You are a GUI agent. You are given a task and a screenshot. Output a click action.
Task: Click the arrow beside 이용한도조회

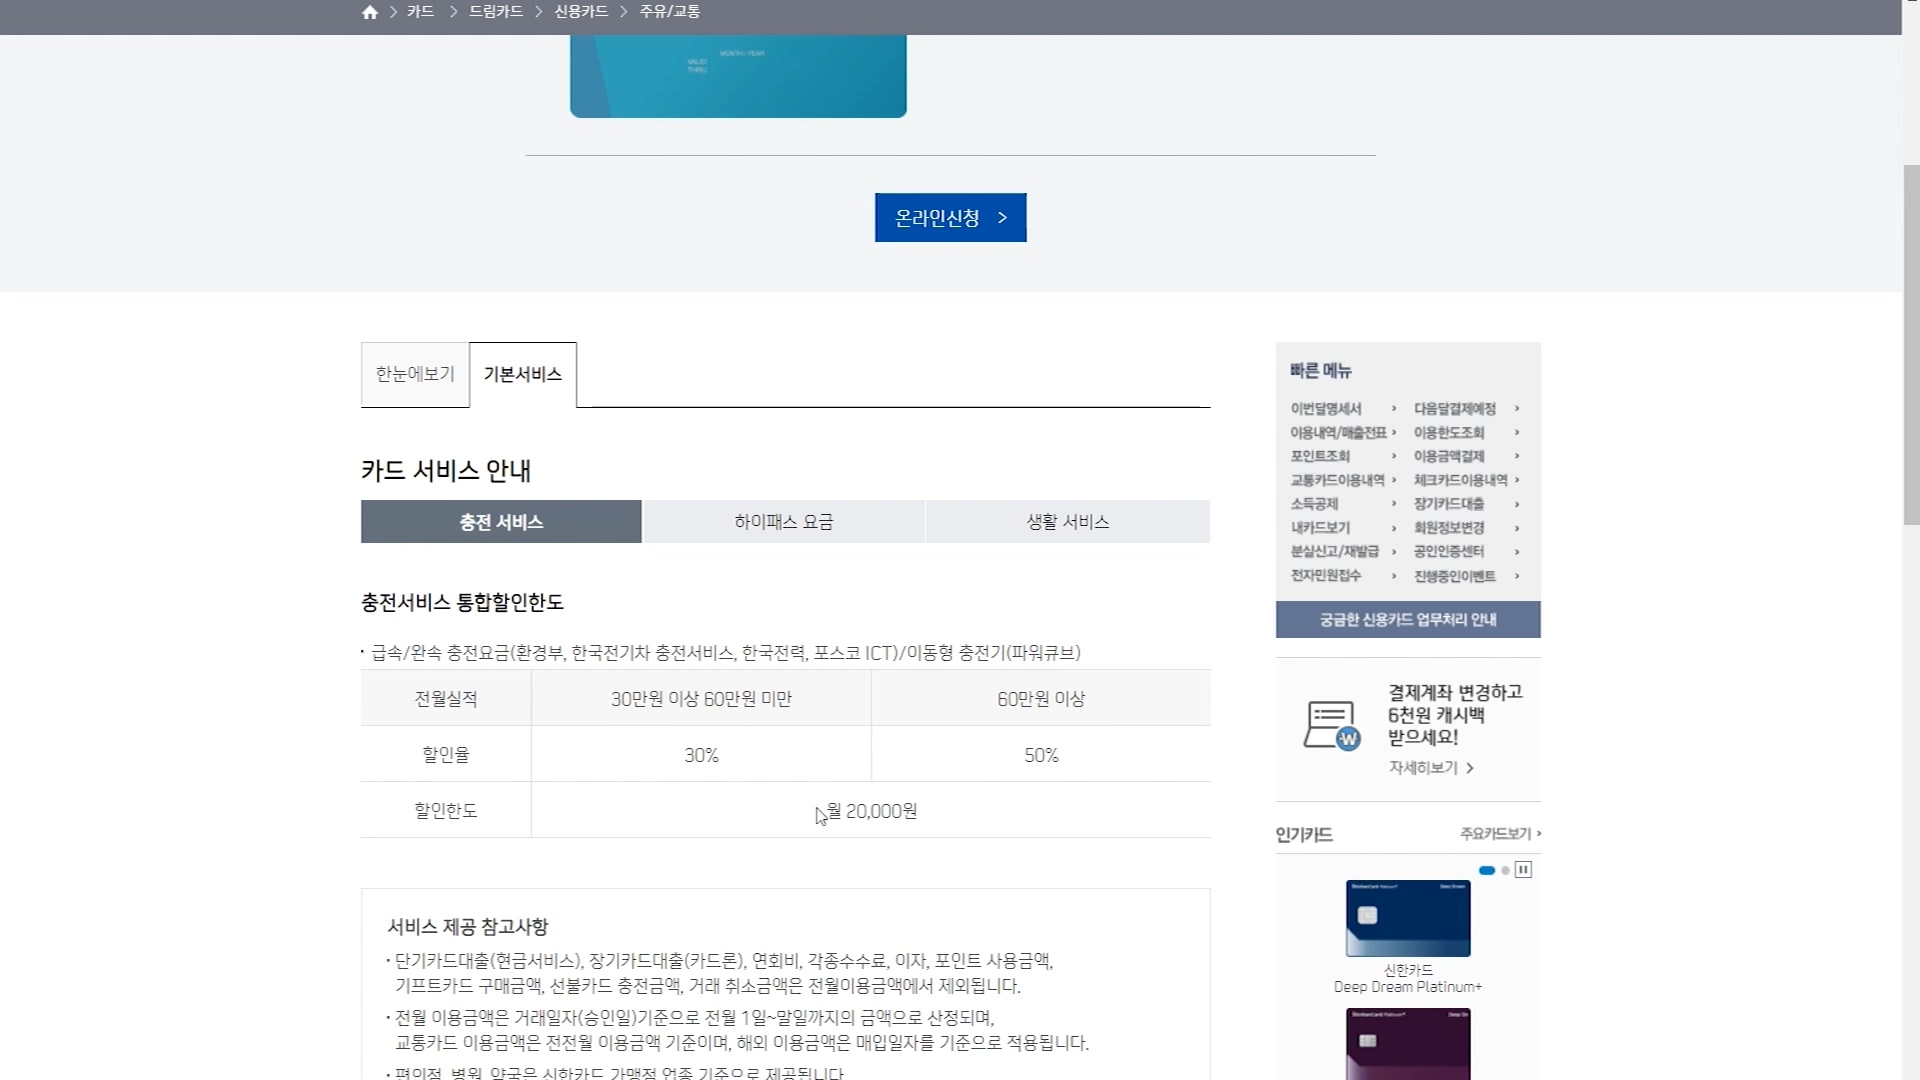click(1517, 432)
